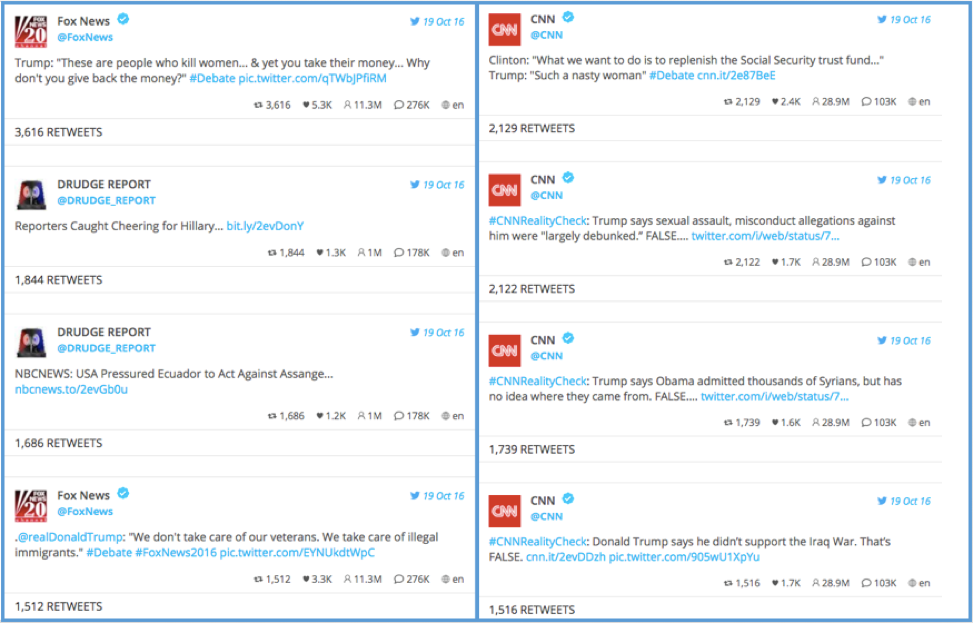Click Fox News name on the veterans tweet
The height and width of the screenshot is (623, 973).
[x=83, y=495]
